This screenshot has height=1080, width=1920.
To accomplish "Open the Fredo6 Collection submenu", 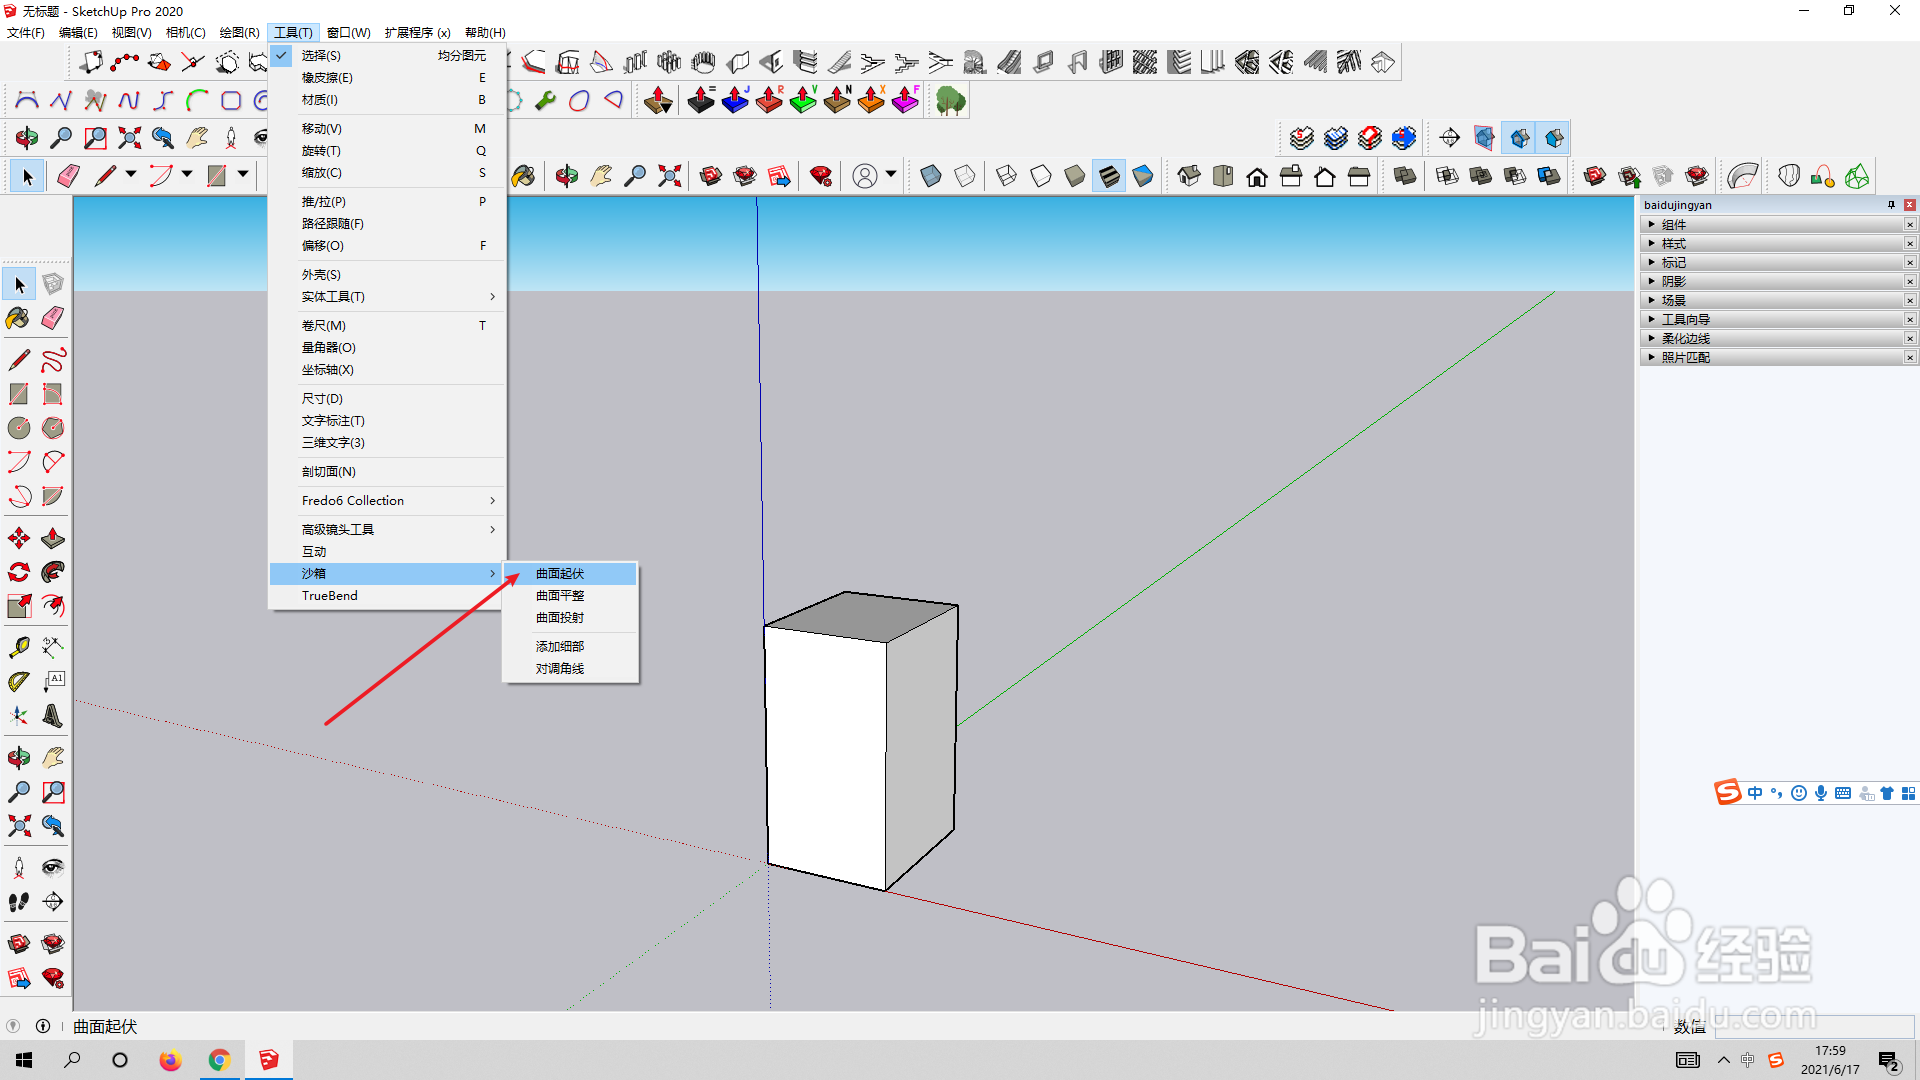I will (388, 501).
